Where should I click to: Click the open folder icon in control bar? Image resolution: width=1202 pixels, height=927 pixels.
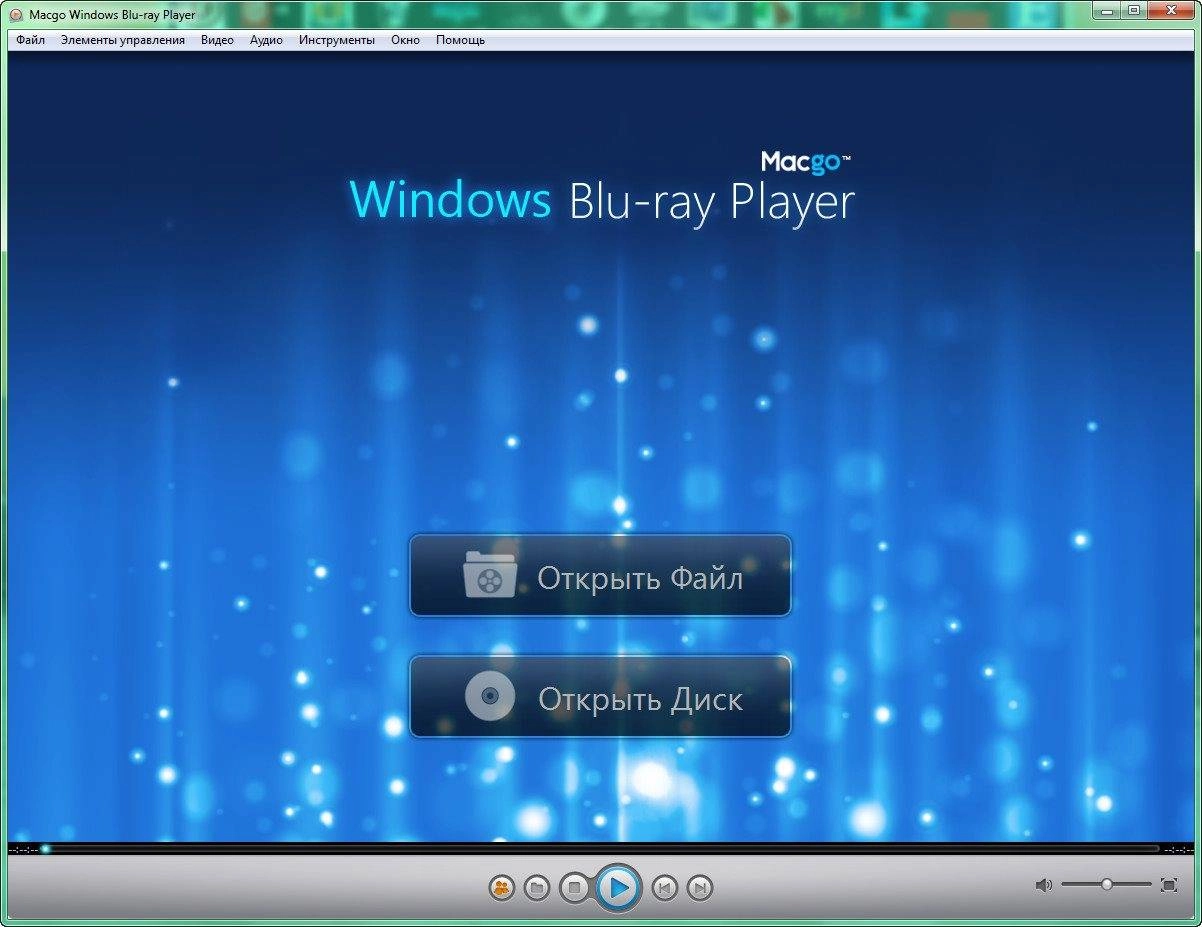tap(537, 887)
